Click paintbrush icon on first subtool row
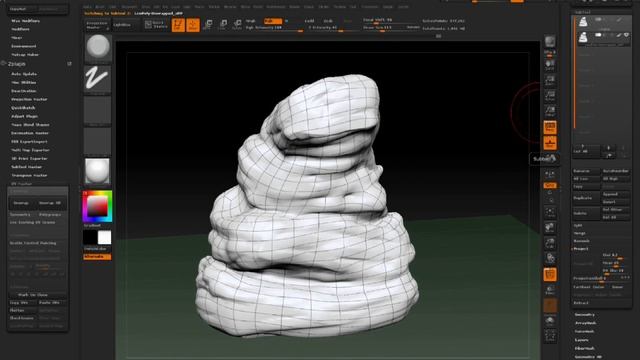This screenshot has height=360, width=640. (619, 20)
